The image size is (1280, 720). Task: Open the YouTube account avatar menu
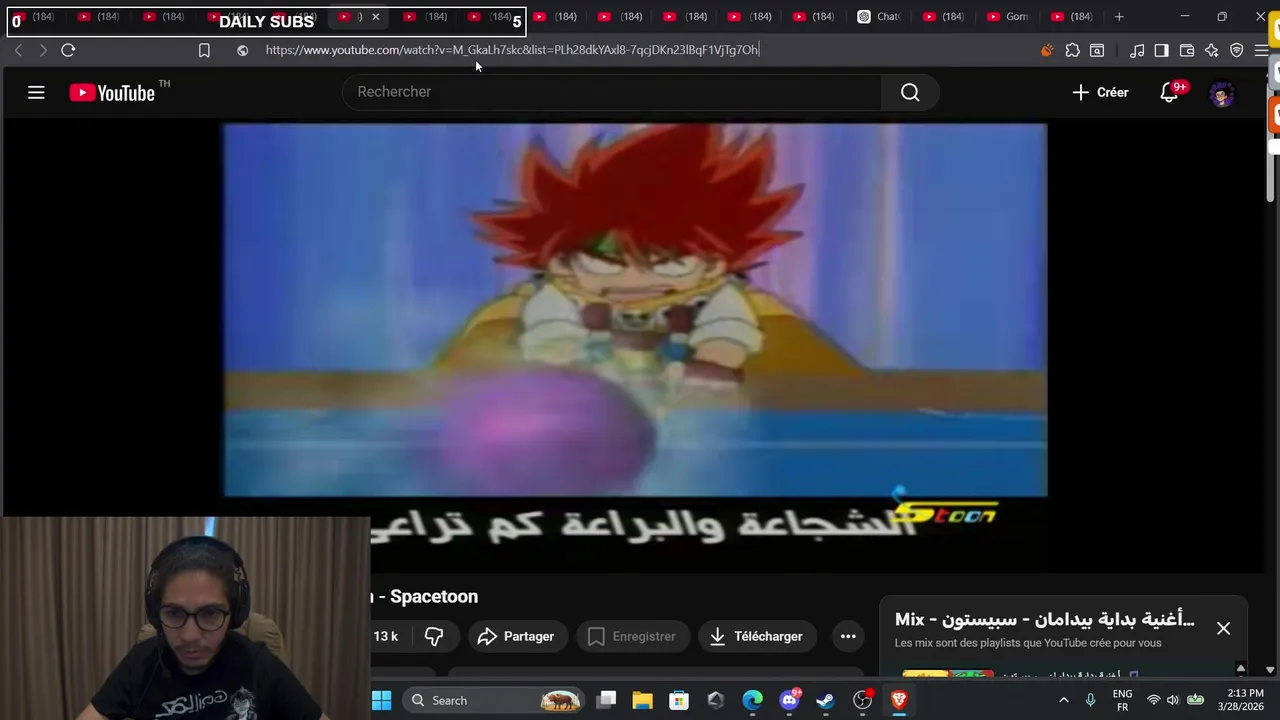point(1222,93)
